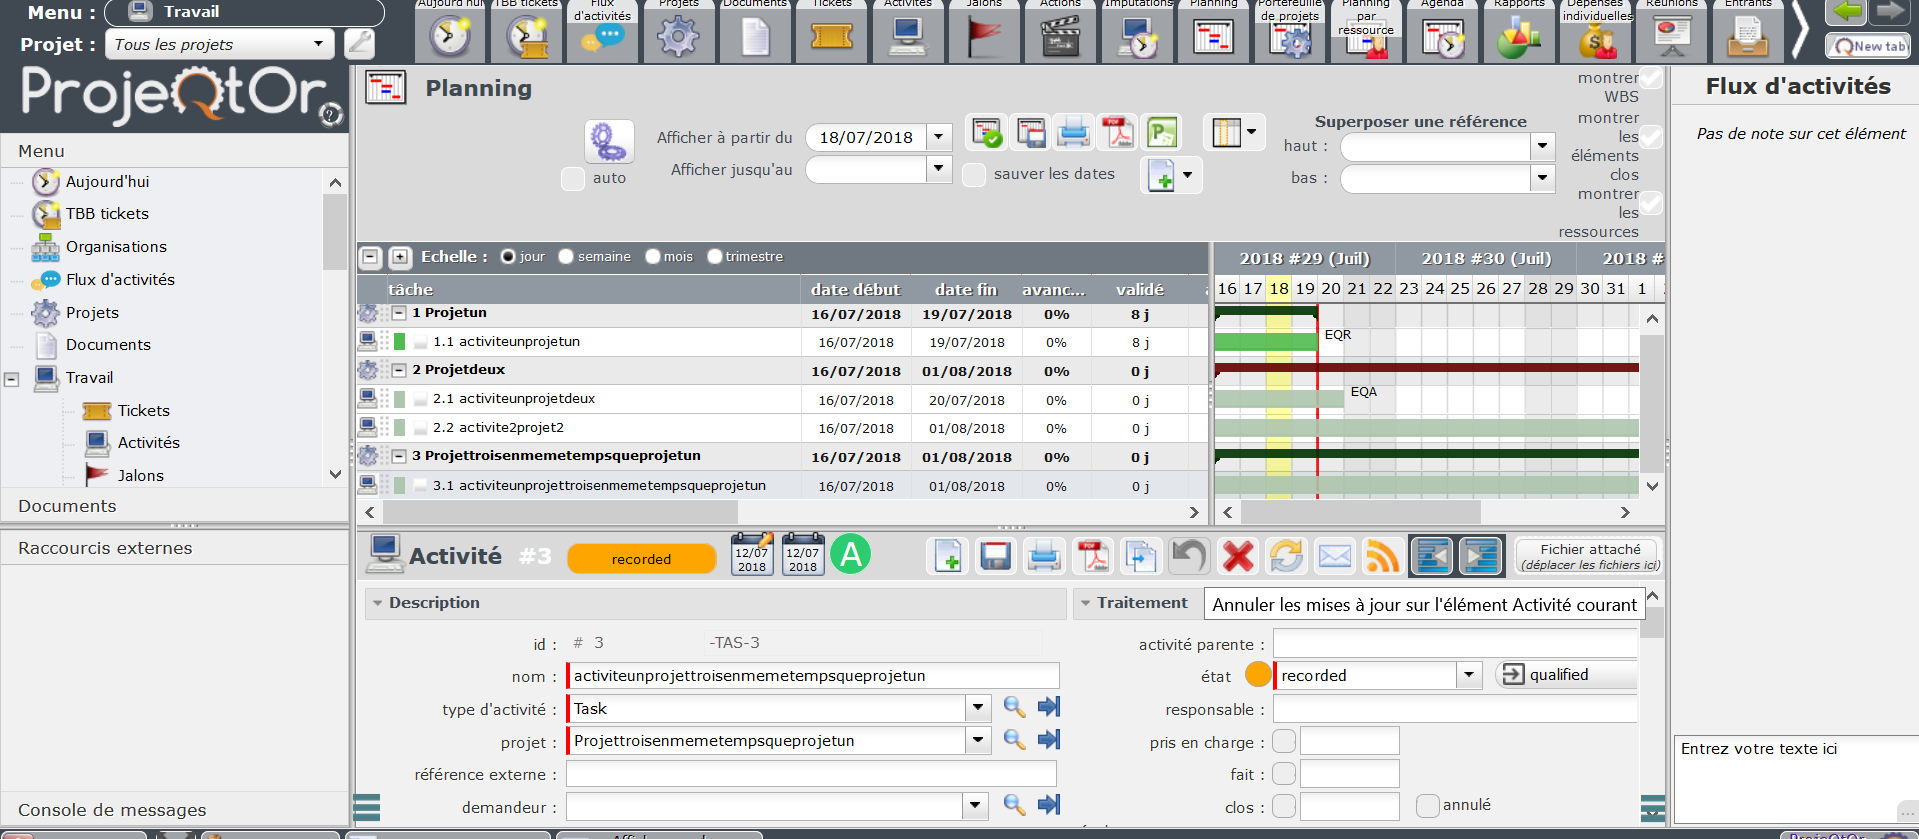Enable the auto planning checkbox

[573, 178]
